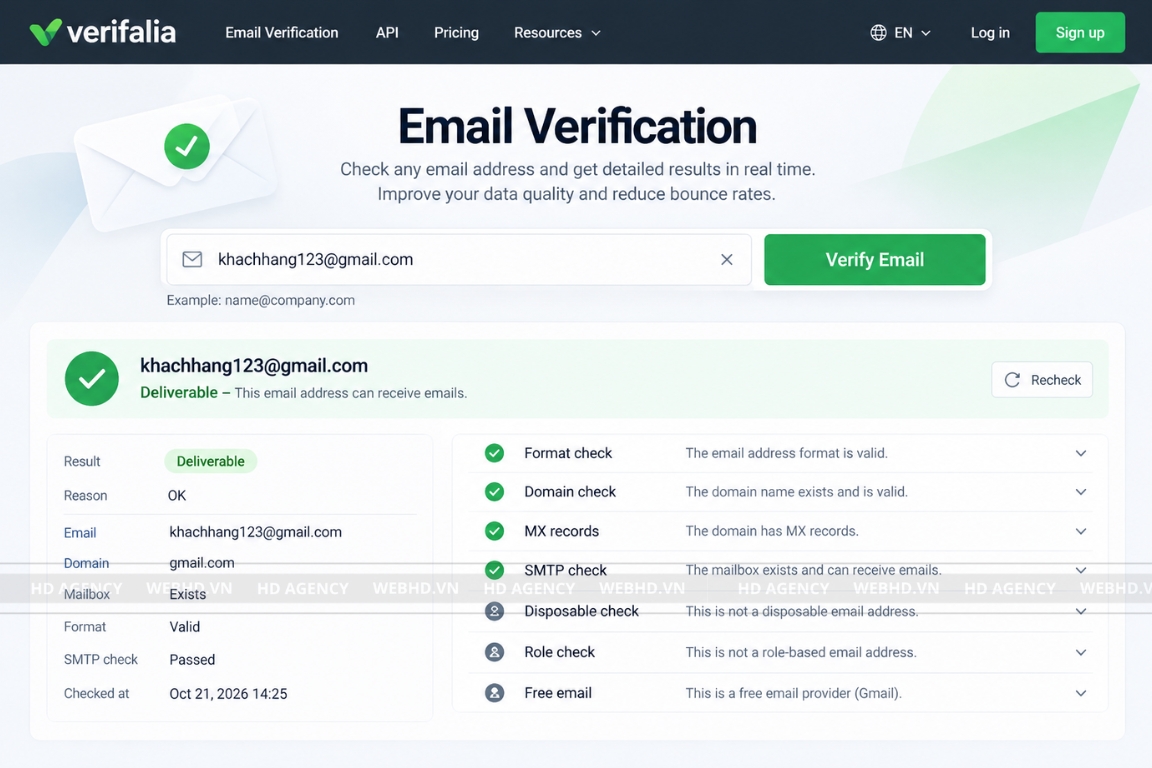Viewport: 1152px width, 768px height.
Task: Expand the Domain check row chevron
Action: point(1081,492)
